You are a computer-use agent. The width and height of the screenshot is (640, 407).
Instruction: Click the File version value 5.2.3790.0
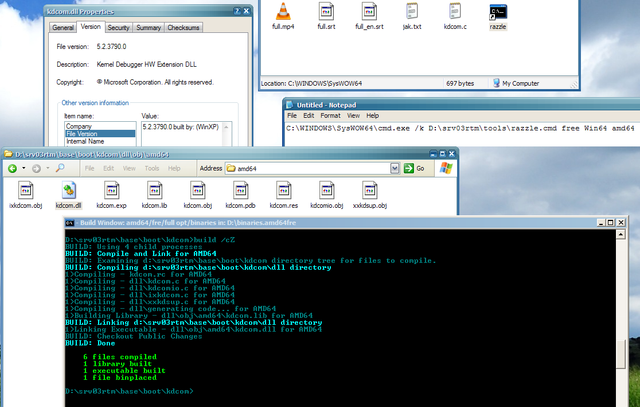(111, 47)
